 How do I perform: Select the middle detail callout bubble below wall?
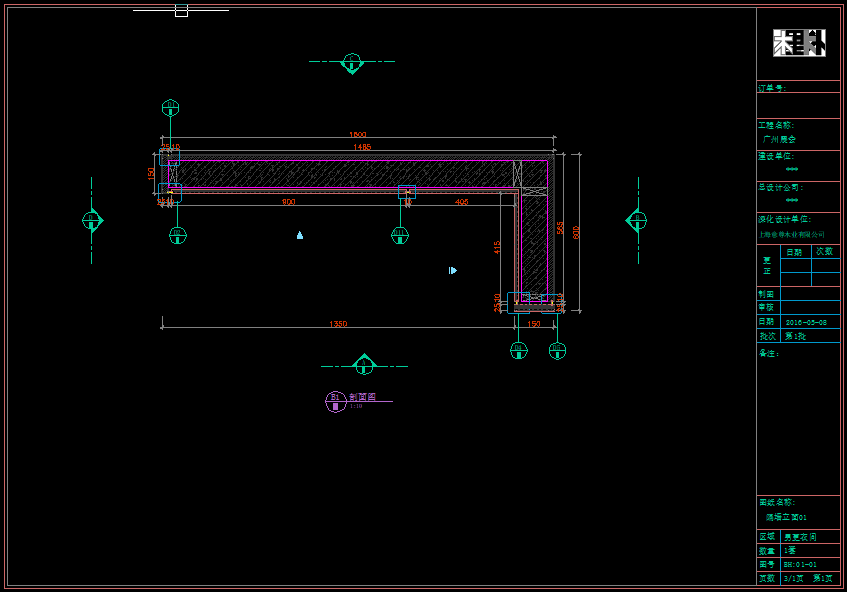[400, 236]
